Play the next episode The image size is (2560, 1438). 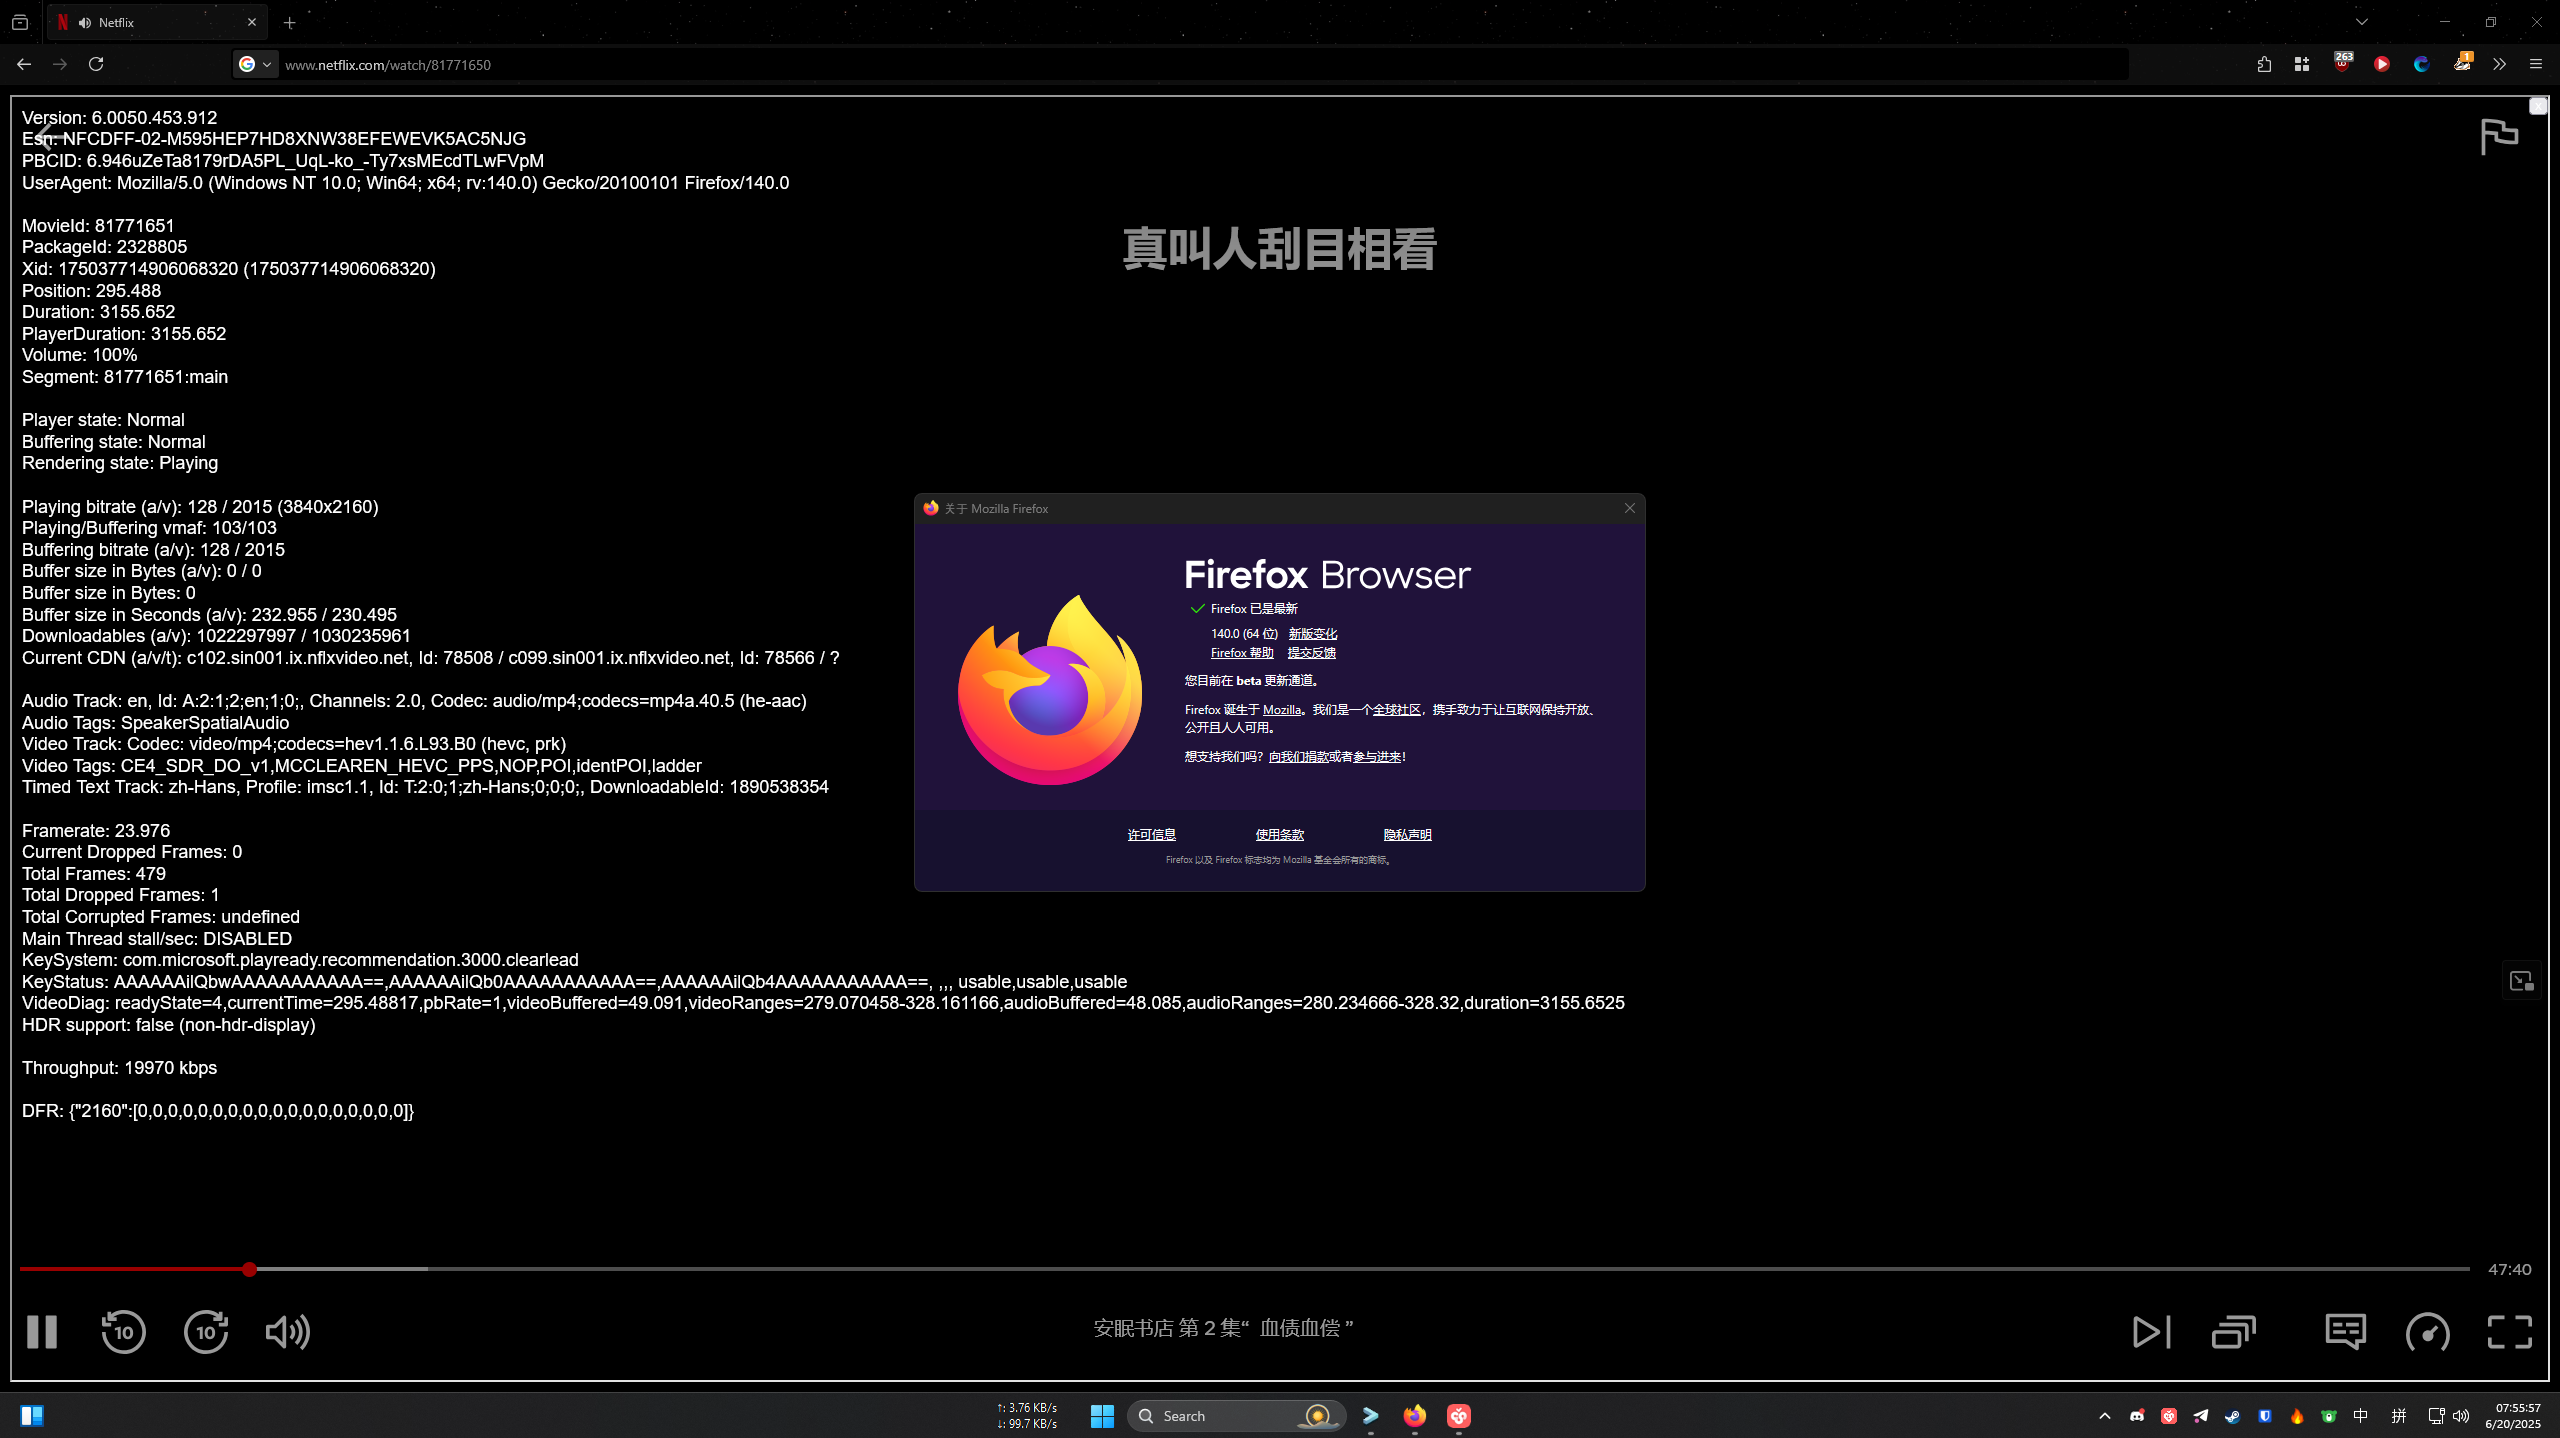(2152, 1332)
